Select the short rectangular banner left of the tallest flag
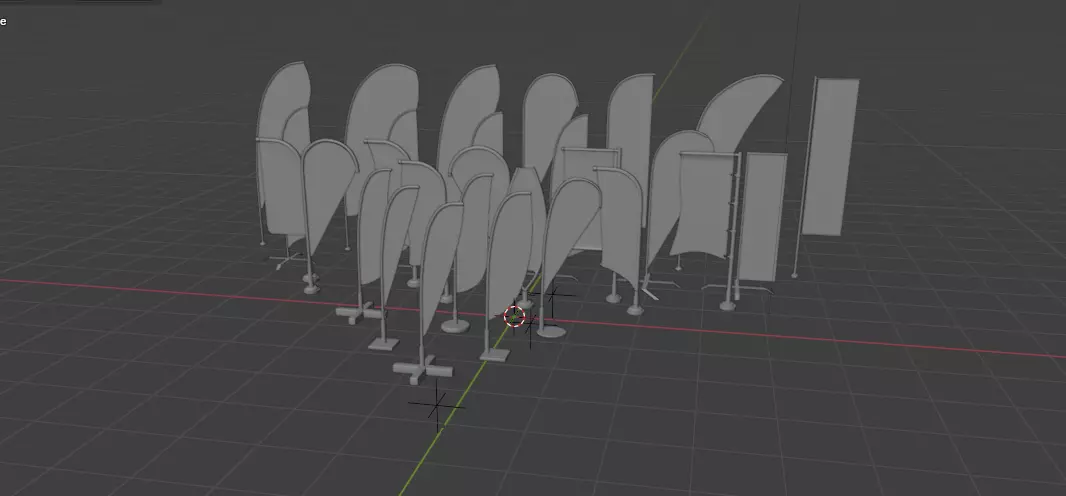The height and width of the screenshot is (496, 1066). [761, 217]
